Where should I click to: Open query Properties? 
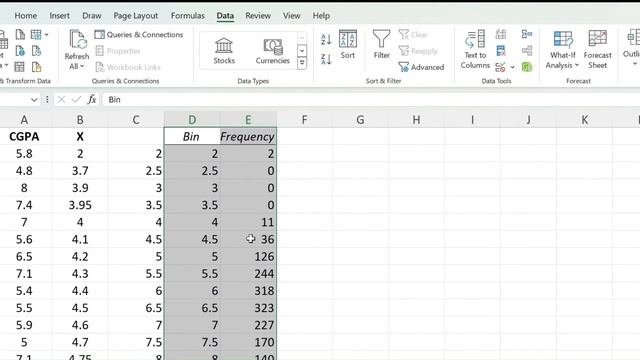pyautogui.click(x=118, y=51)
